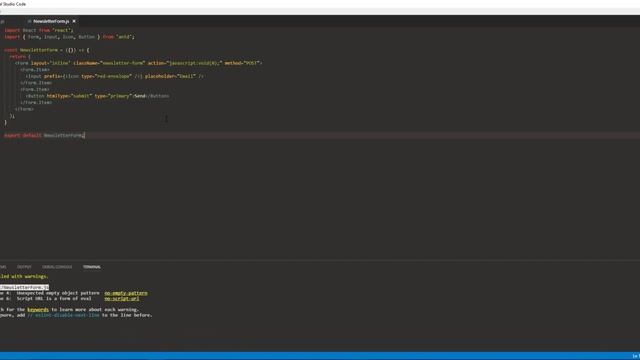
Task: Select the NewsletterForm.js editor tab
Action: click(51, 21)
